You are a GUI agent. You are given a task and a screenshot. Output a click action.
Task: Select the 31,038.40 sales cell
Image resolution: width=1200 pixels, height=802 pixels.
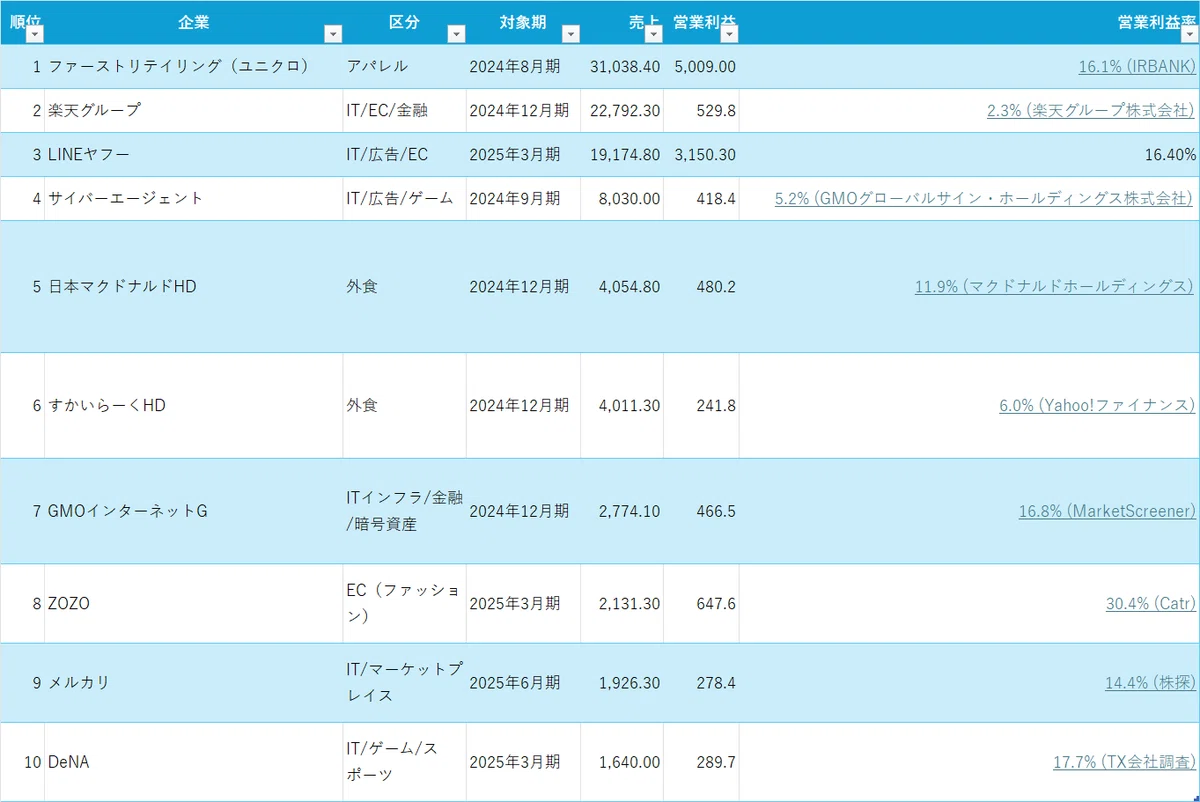[622, 67]
